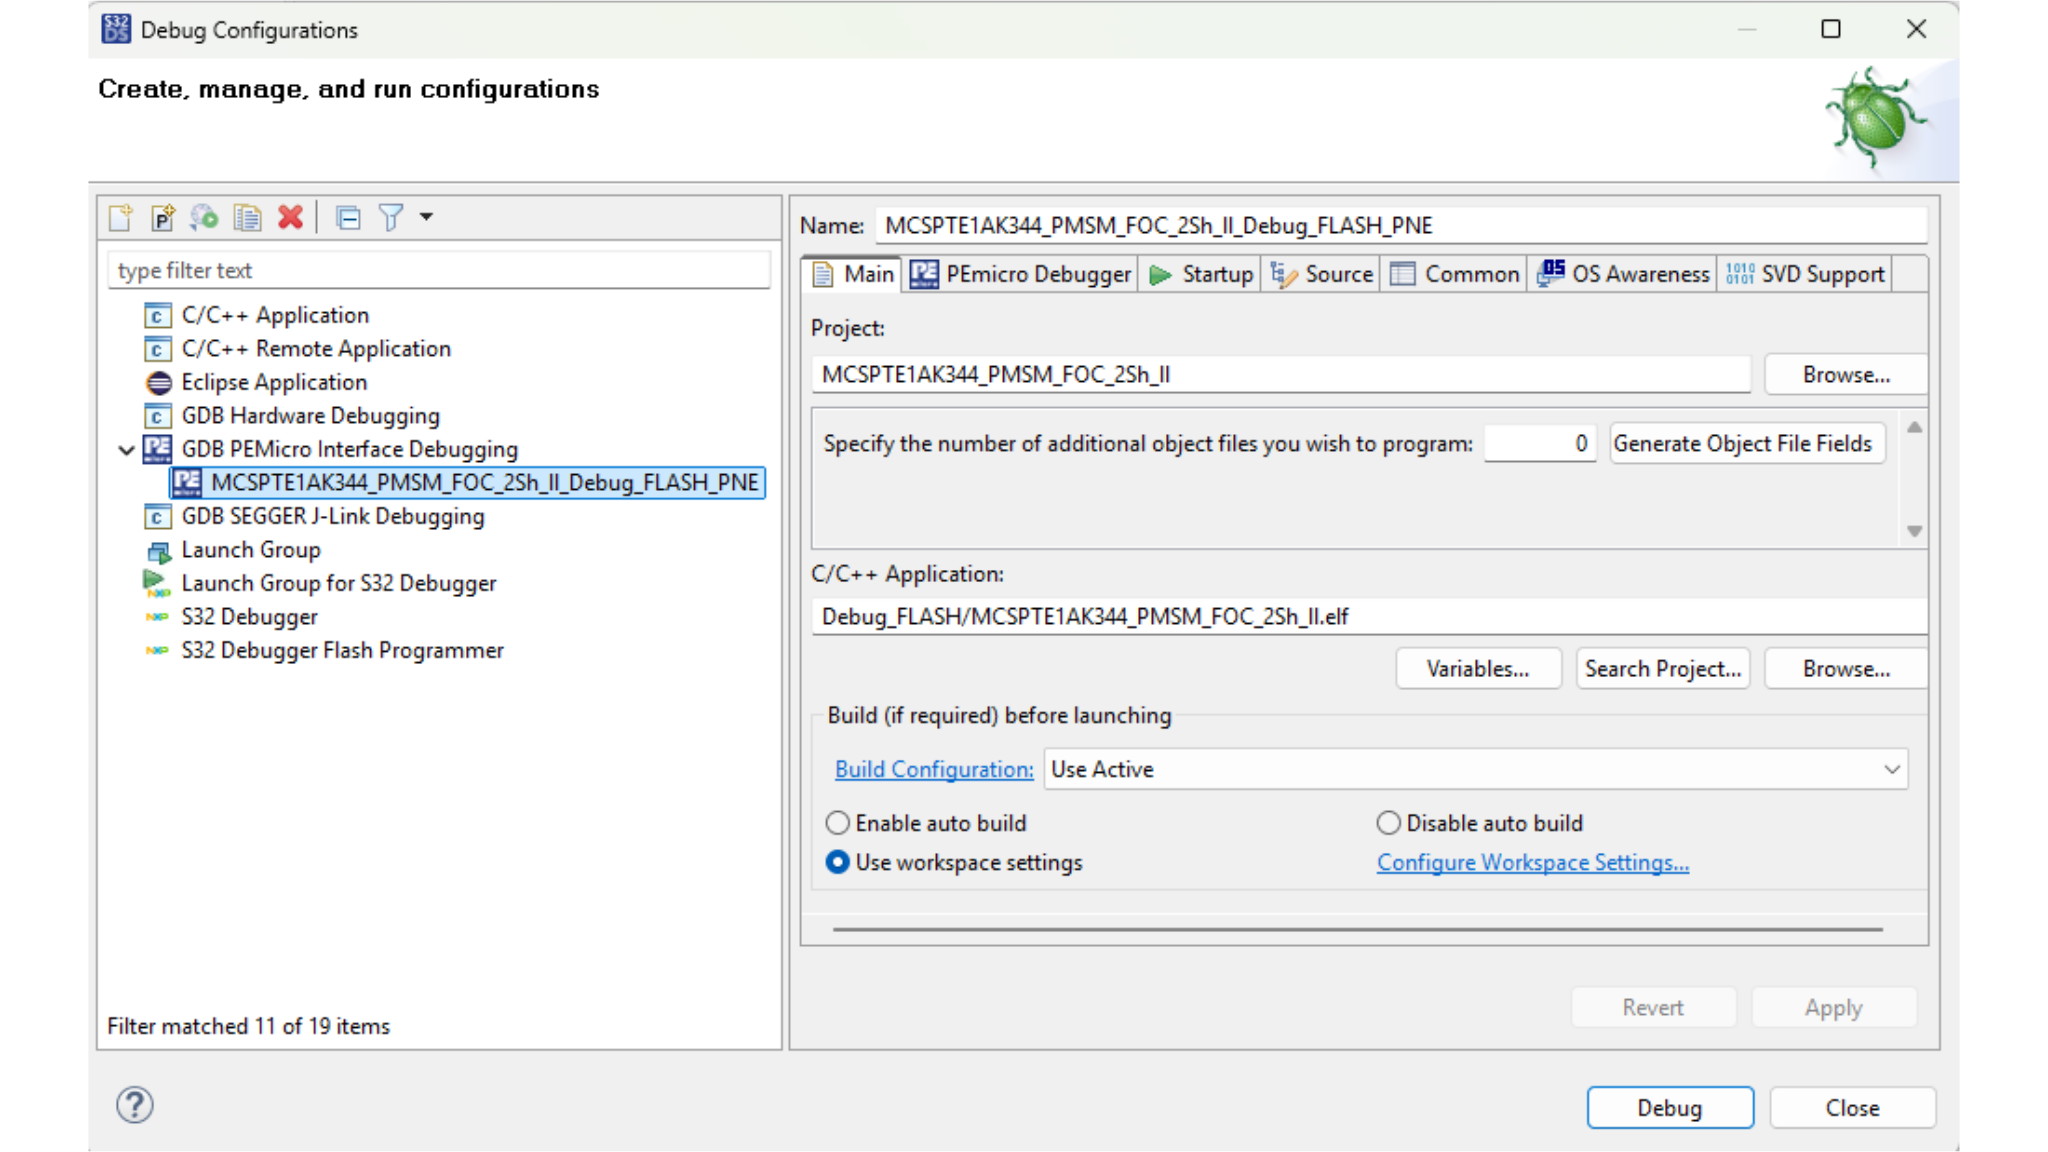Browse for the project
Image resolution: width=2048 pixels, height=1152 pixels.
1846,374
